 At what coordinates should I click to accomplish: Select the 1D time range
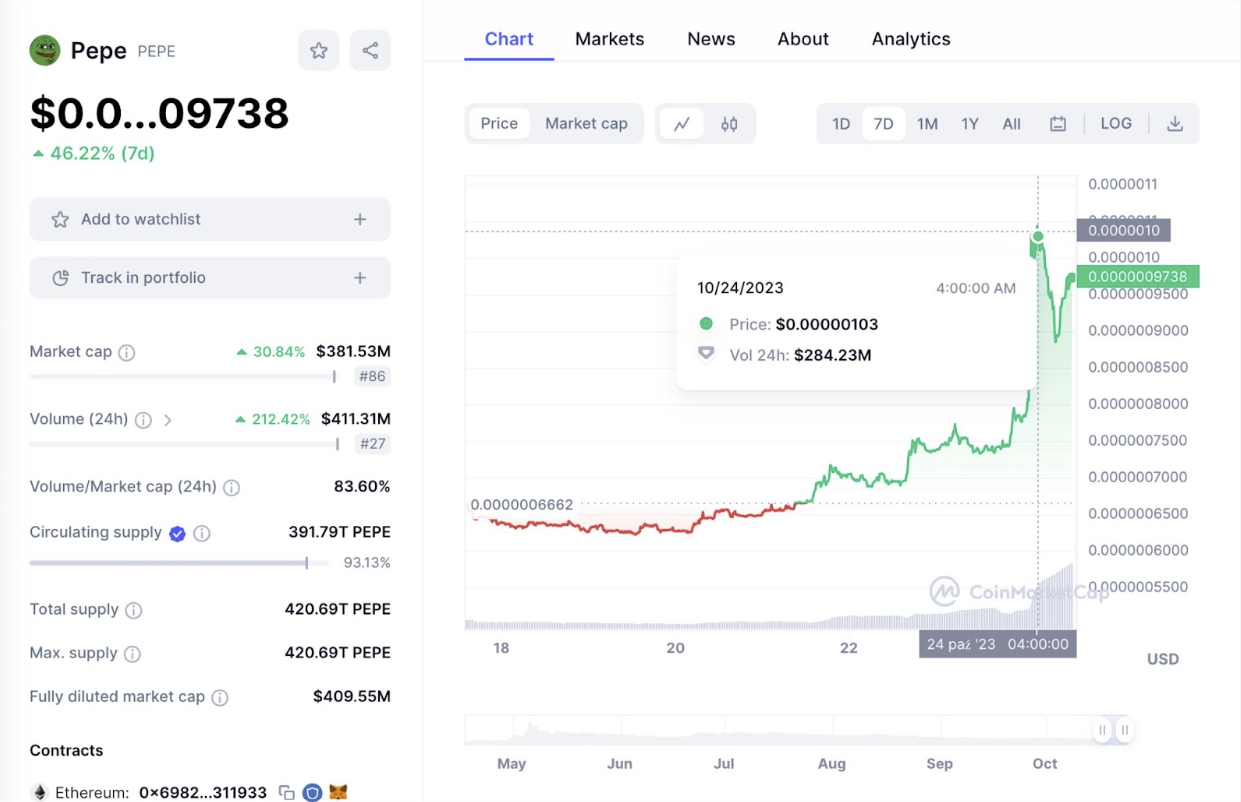click(x=841, y=124)
